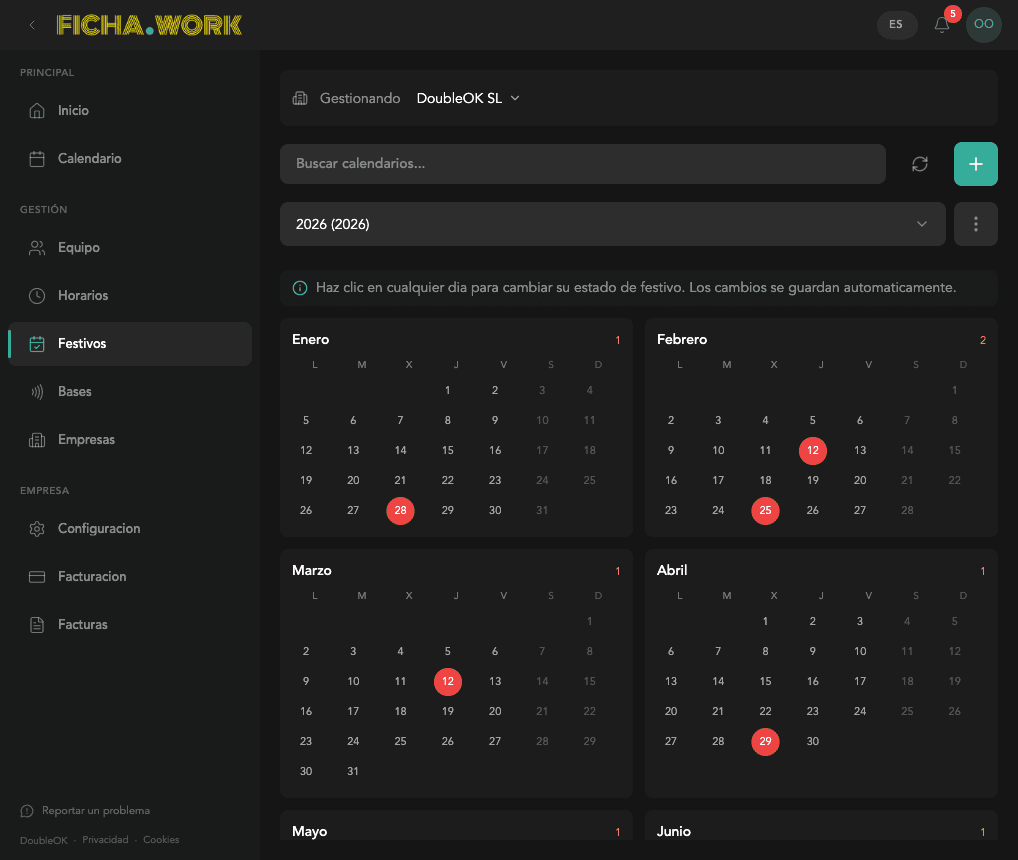Focus the Buscar calendarios search field
Viewport: 1018px width, 860px height.
tap(582, 164)
